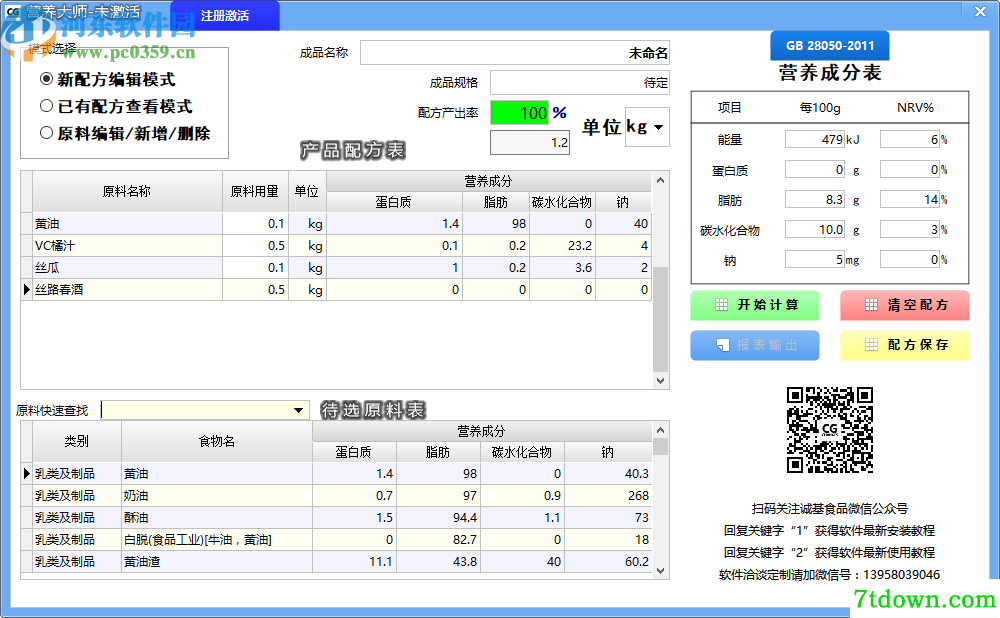Image resolution: width=1000 pixels, height=618 pixels.
Task: Expand the 原料快速查找 combo box
Action: (298, 410)
